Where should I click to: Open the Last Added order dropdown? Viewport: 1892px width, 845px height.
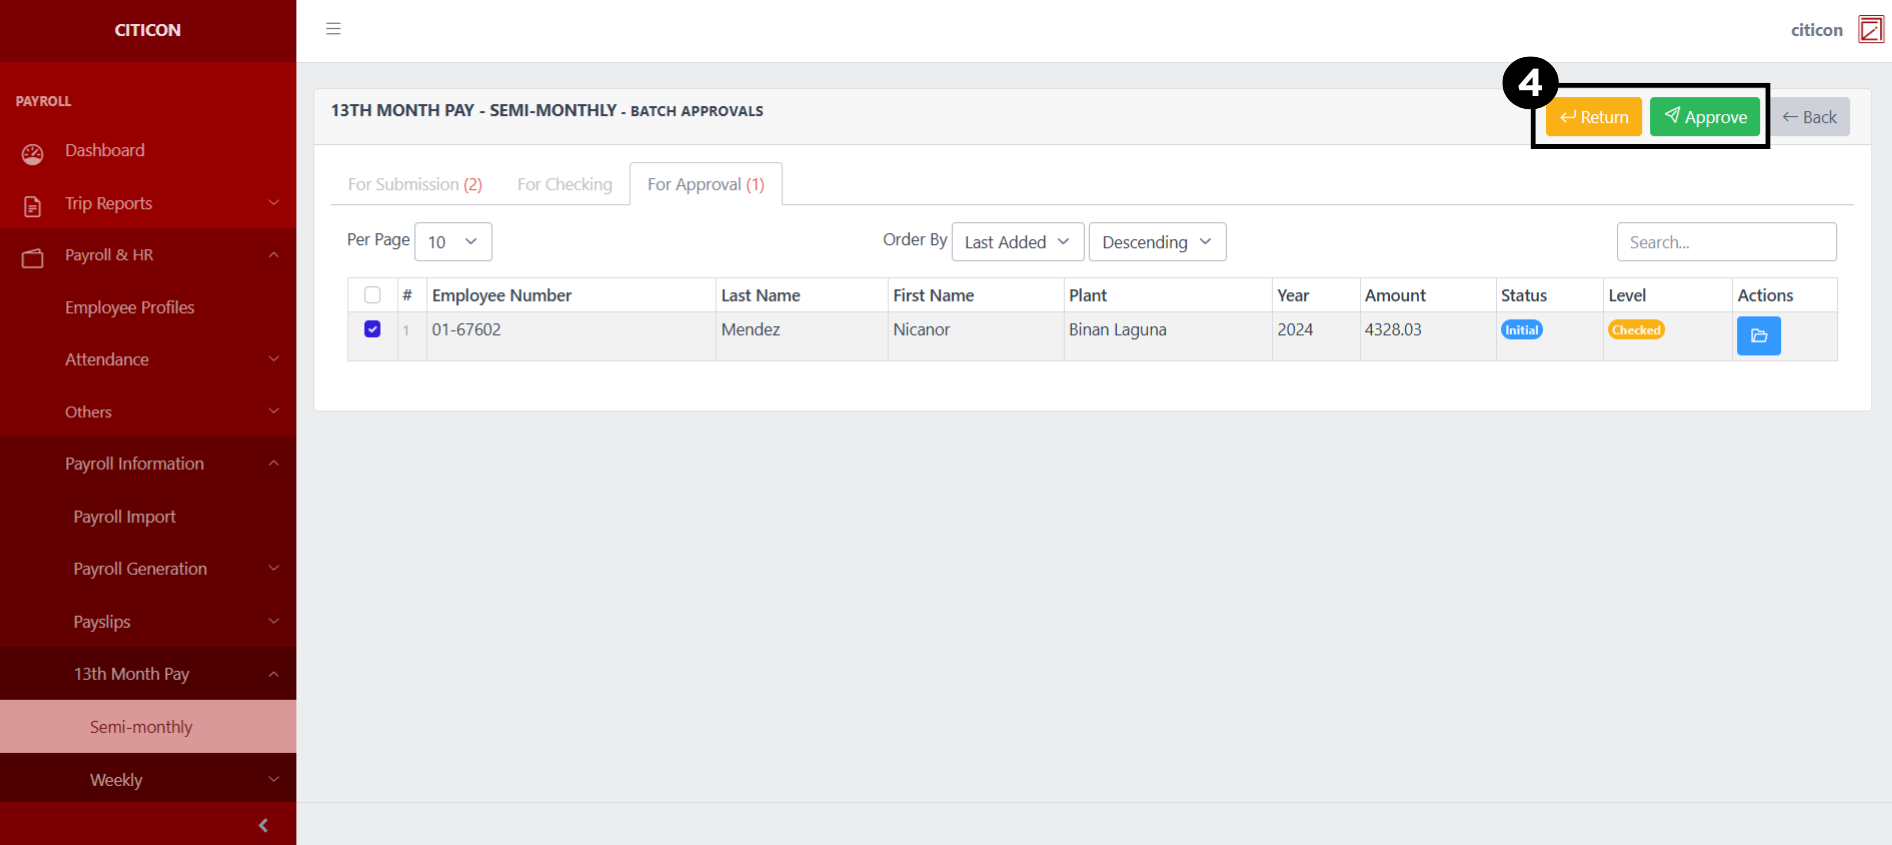click(1017, 242)
